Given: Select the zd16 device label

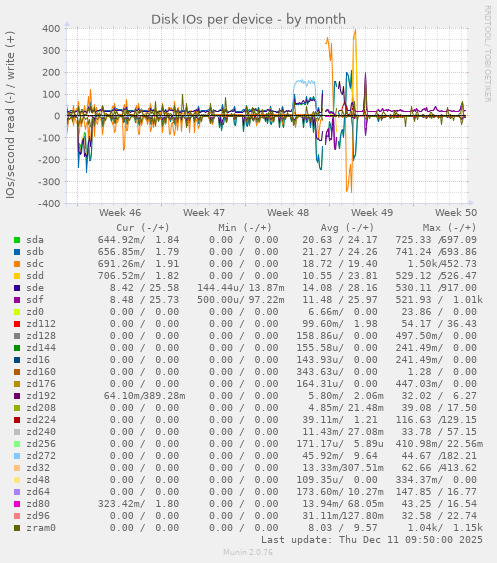Looking at the screenshot, I should [x=38, y=360].
